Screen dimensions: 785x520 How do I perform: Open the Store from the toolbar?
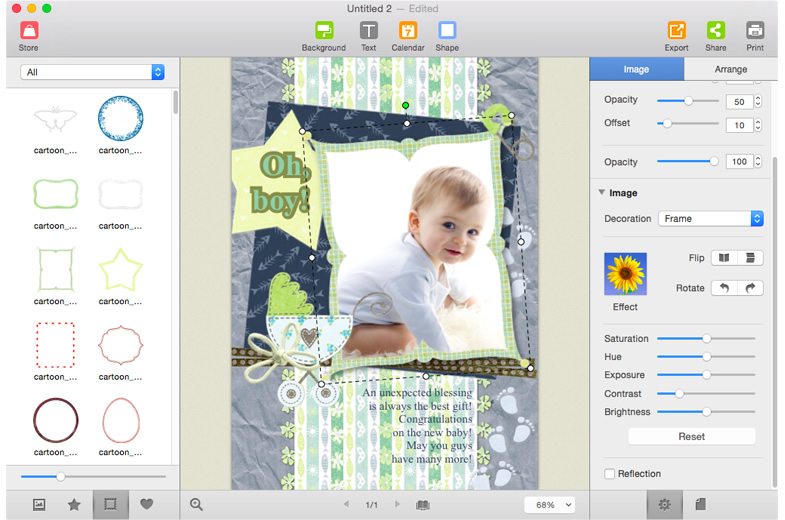pyautogui.click(x=29, y=31)
